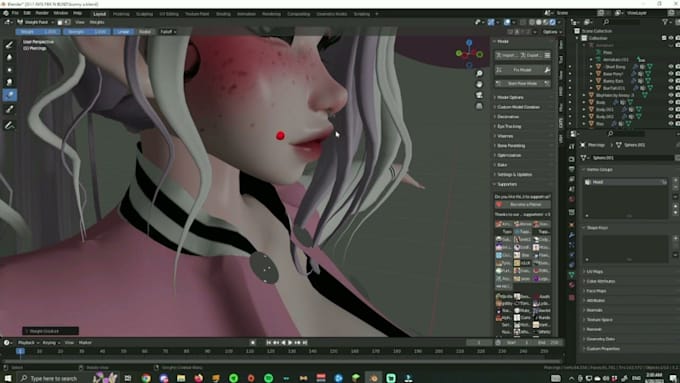Select the Smear weight tool
This screenshot has width=680, height=383.
point(10,82)
